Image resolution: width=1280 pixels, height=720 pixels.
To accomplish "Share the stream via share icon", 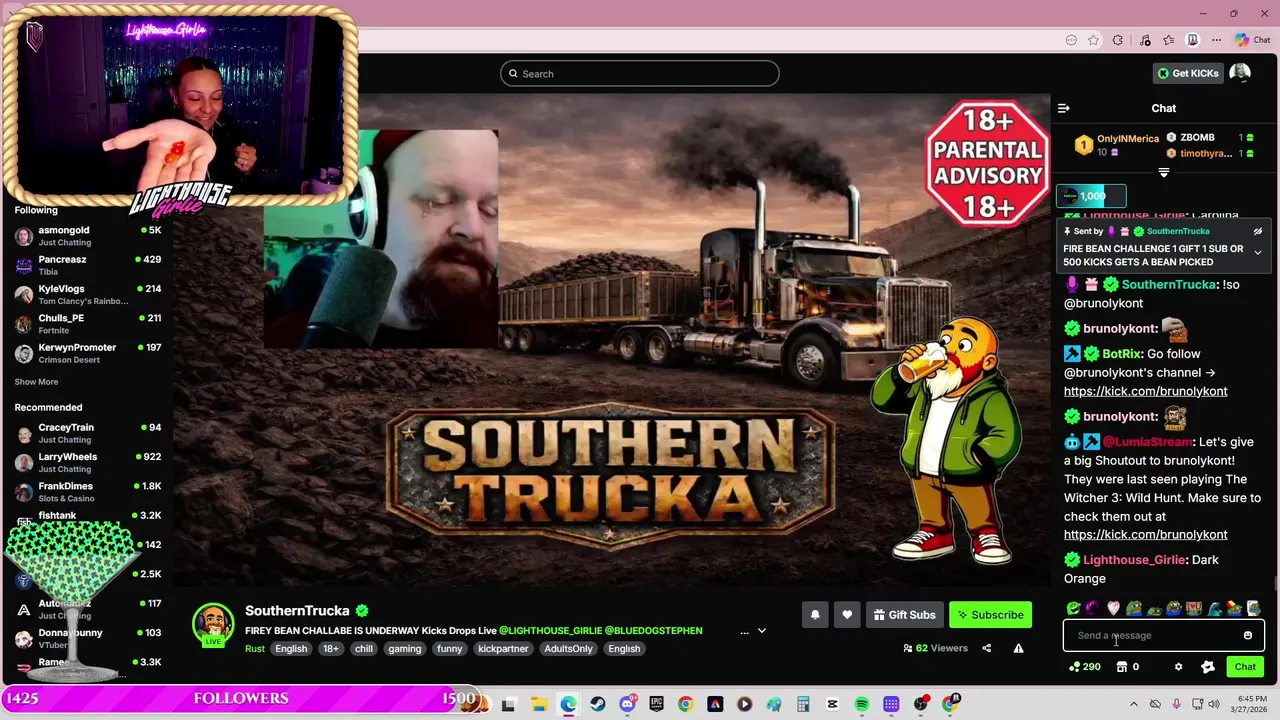I will [986, 648].
